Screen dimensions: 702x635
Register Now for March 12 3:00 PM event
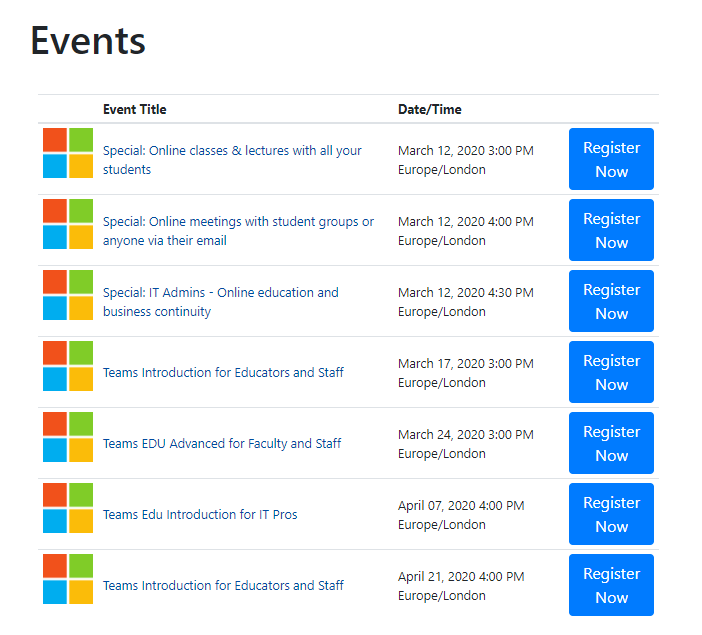pyautogui.click(x=611, y=159)
